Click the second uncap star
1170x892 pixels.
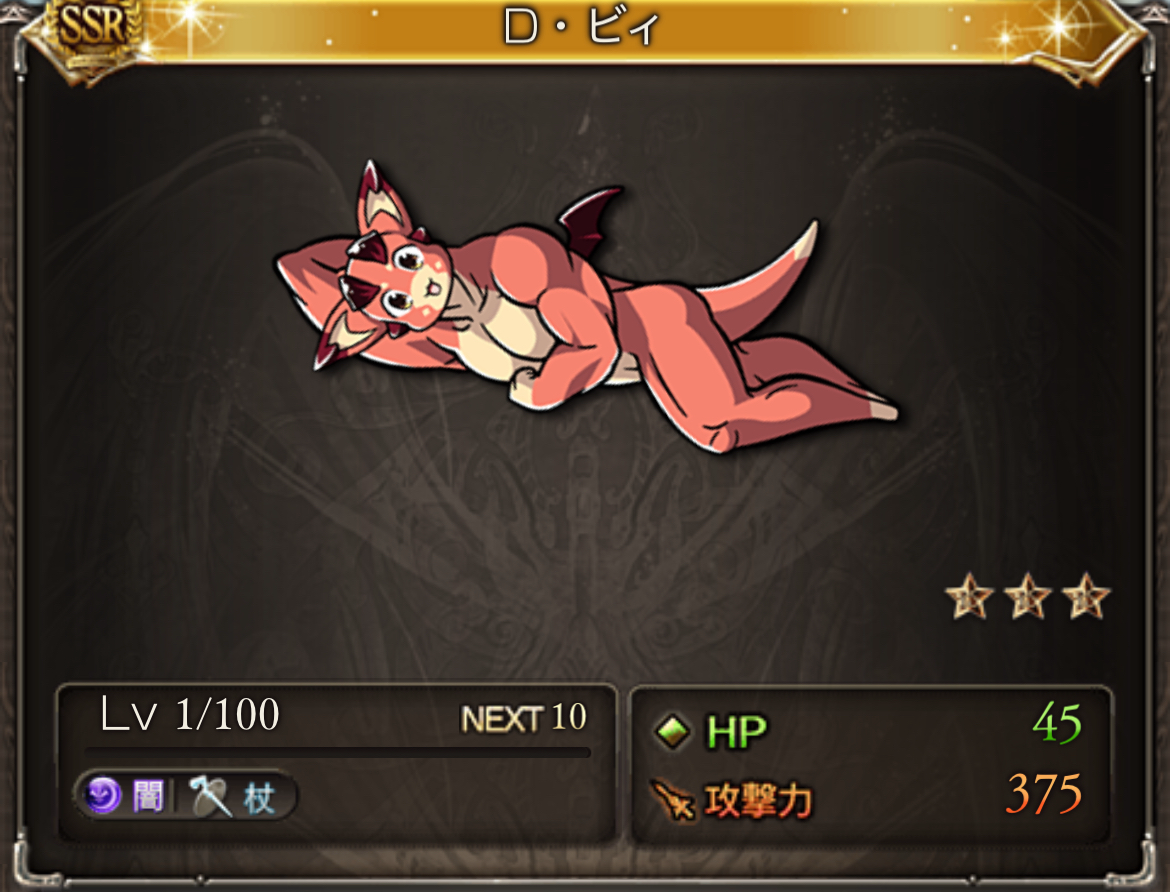click(x=1027, y=596)
